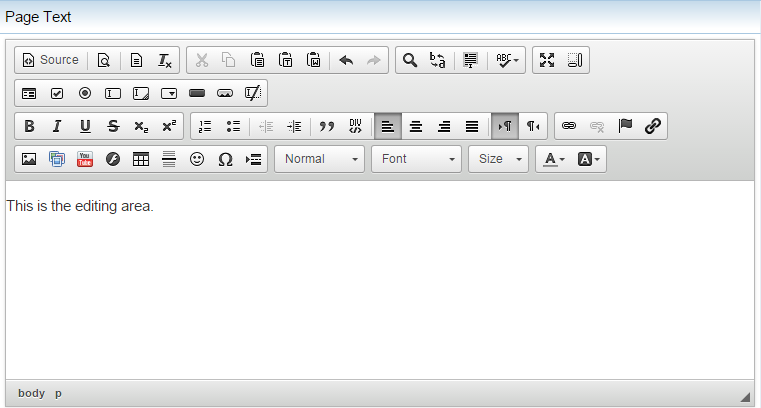Enable center text alignment
761x408 pixels.
click(x=416, y=126)
